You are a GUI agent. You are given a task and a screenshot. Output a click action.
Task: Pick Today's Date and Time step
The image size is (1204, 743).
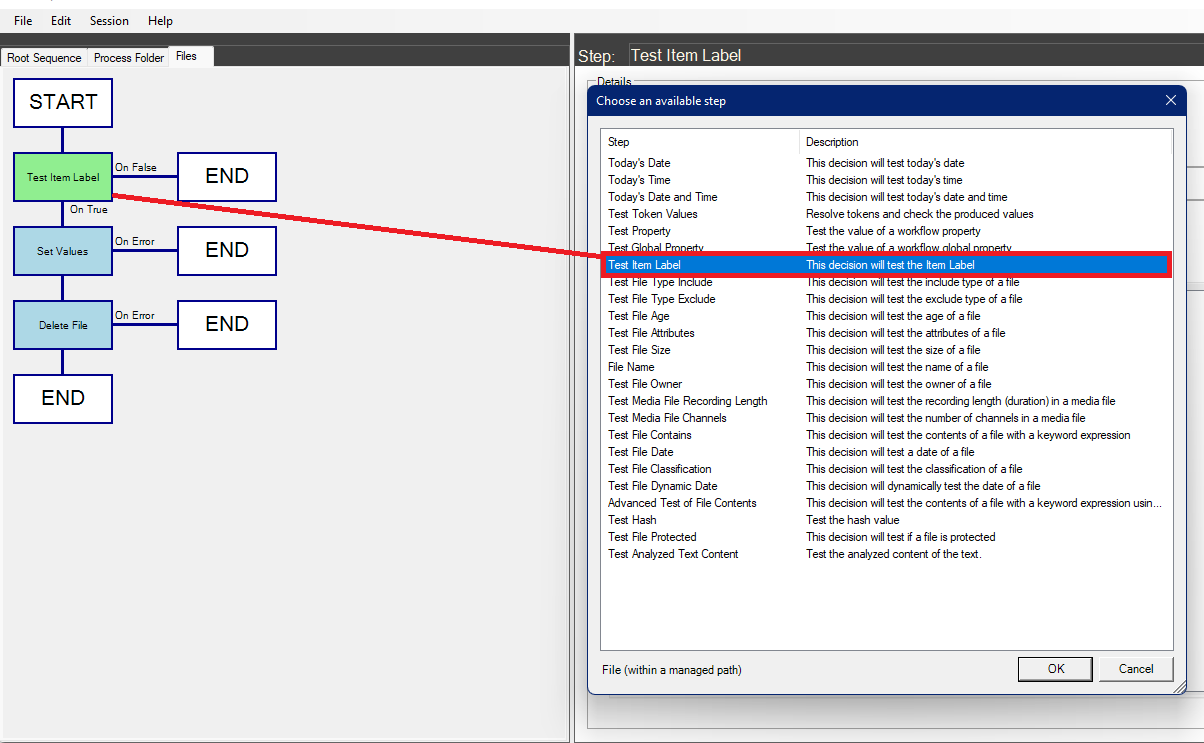tap(662, 197)
